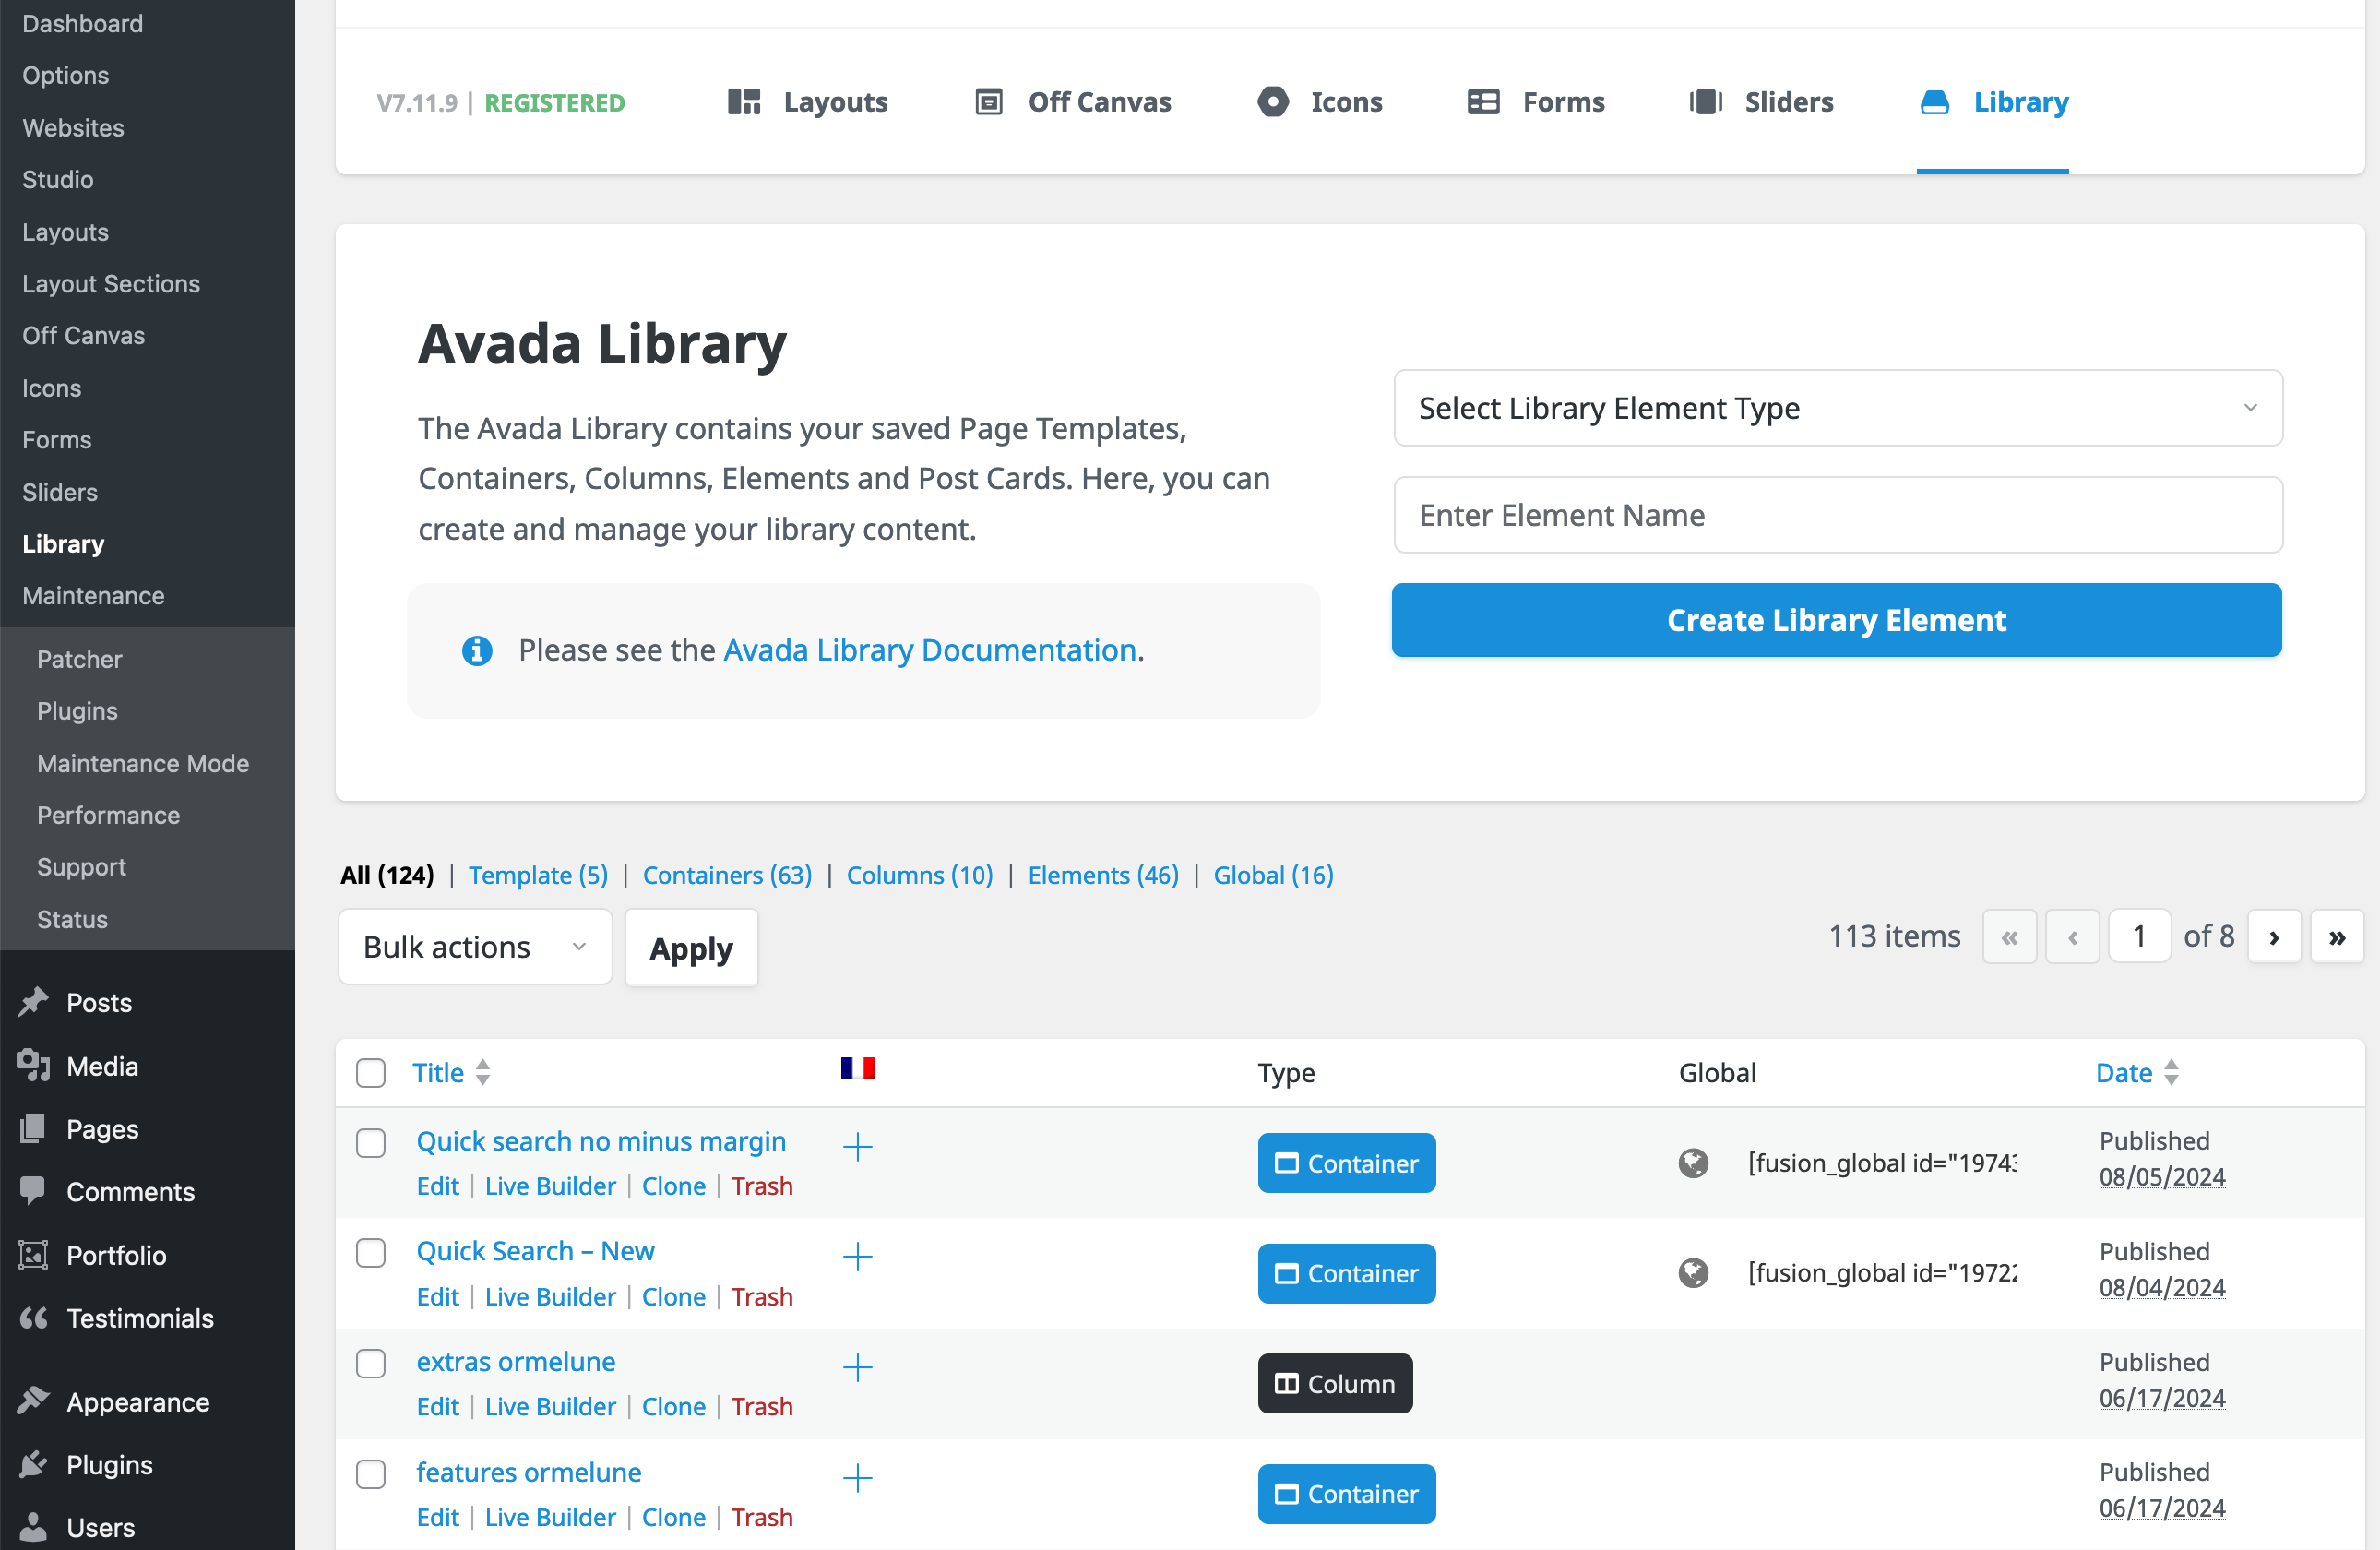The width and height of the screenshot is (2380, 1550).
Task: Switch to the Sliders tab
Action: 1761,102
